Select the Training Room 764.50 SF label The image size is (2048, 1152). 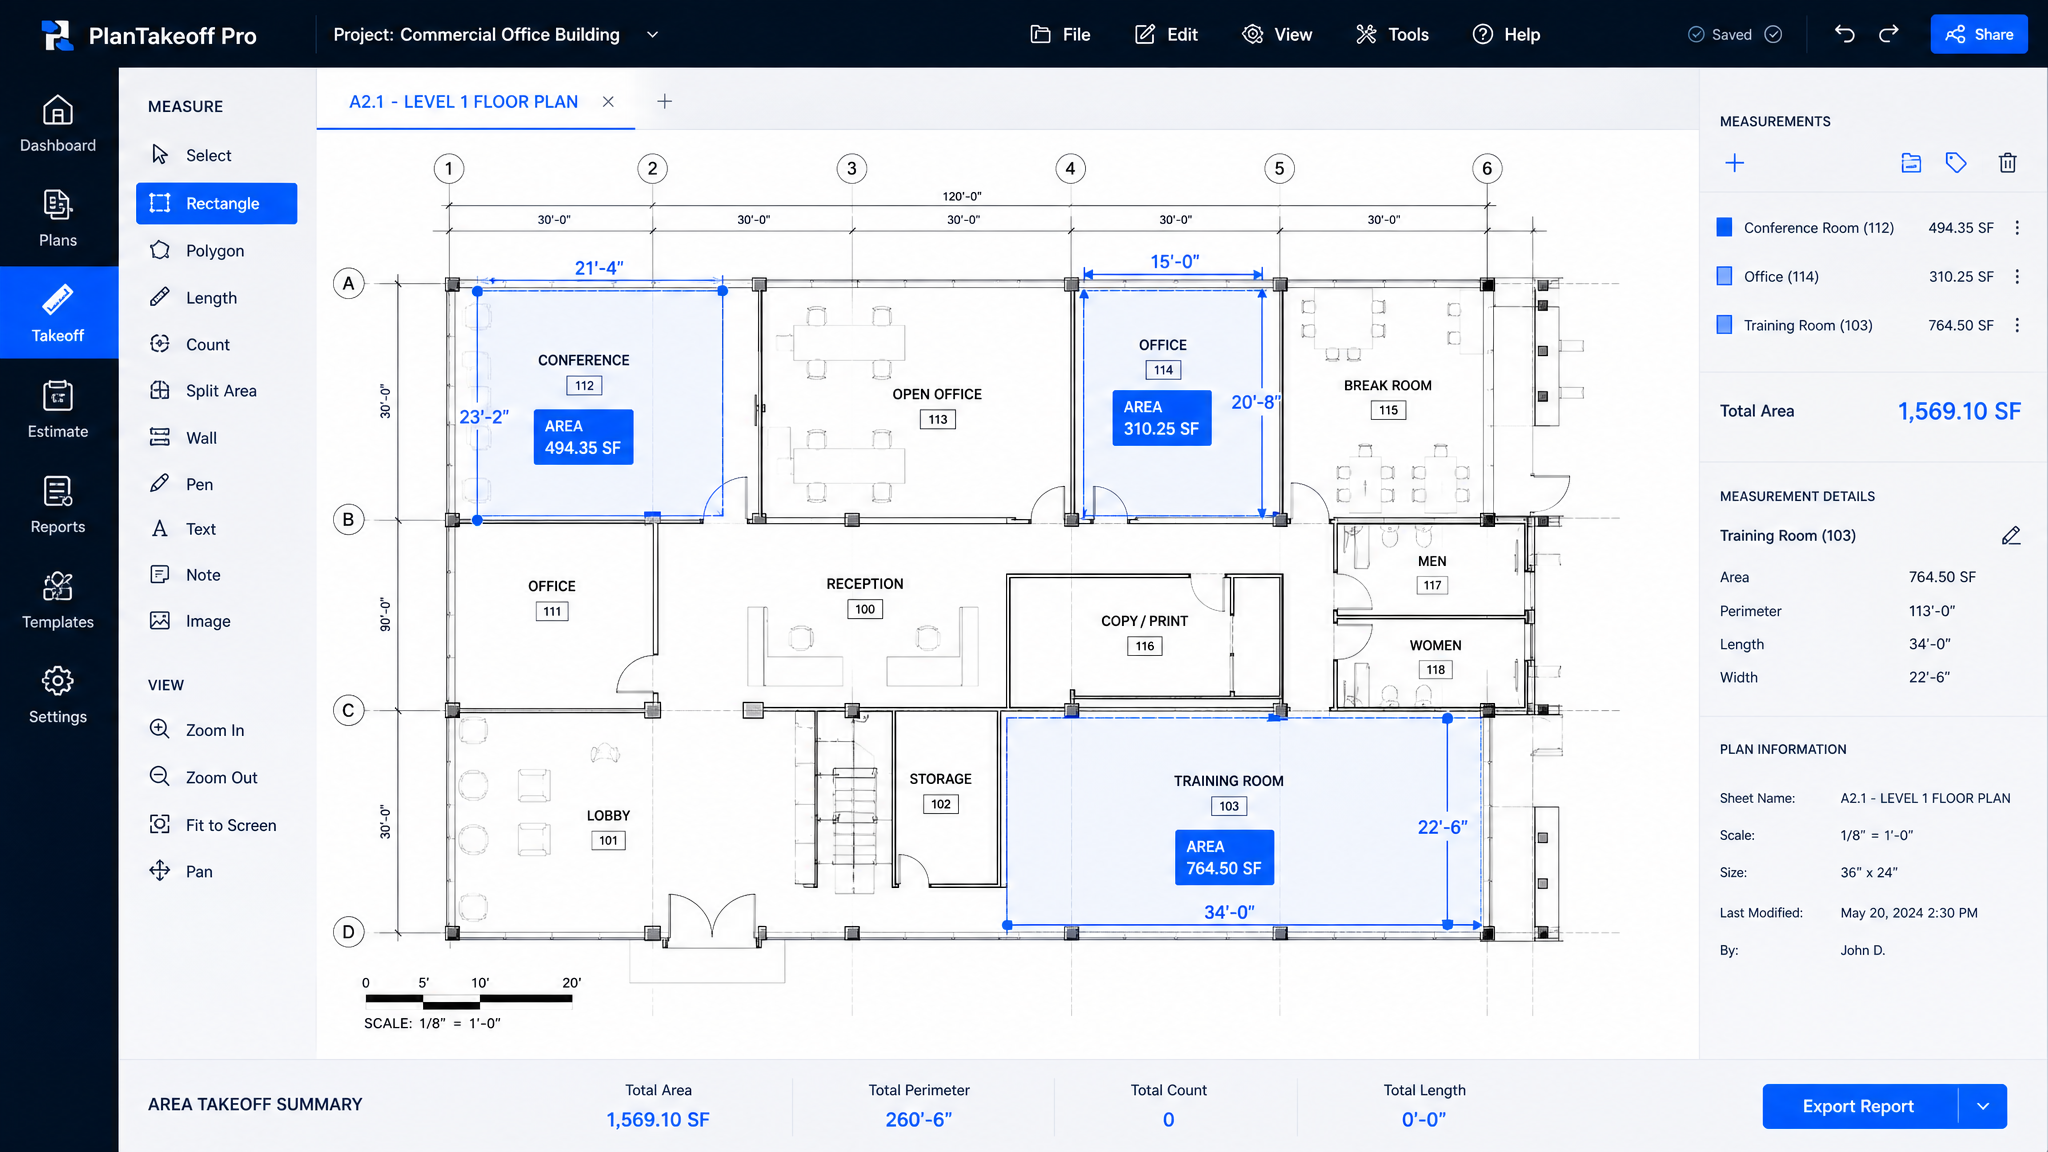[1224, 858]
